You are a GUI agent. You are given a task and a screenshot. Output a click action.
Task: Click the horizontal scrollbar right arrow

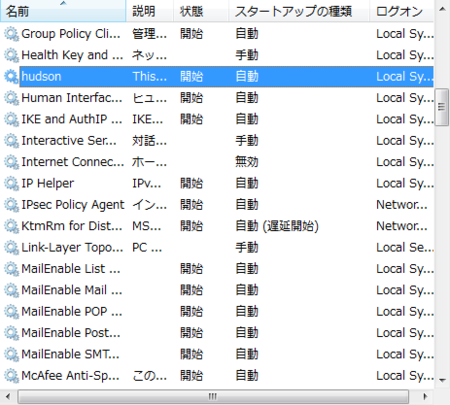425,397
